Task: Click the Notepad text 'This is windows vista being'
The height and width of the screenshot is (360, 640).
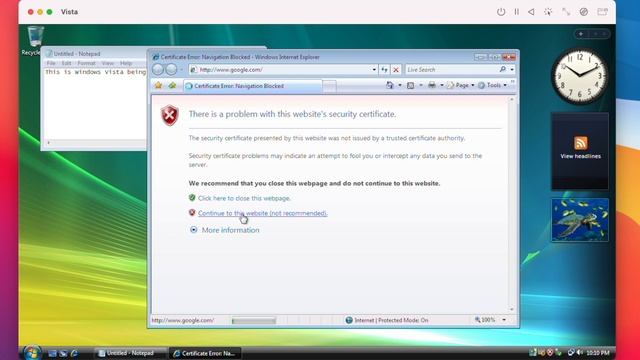Action: click(x=96, y=72)
